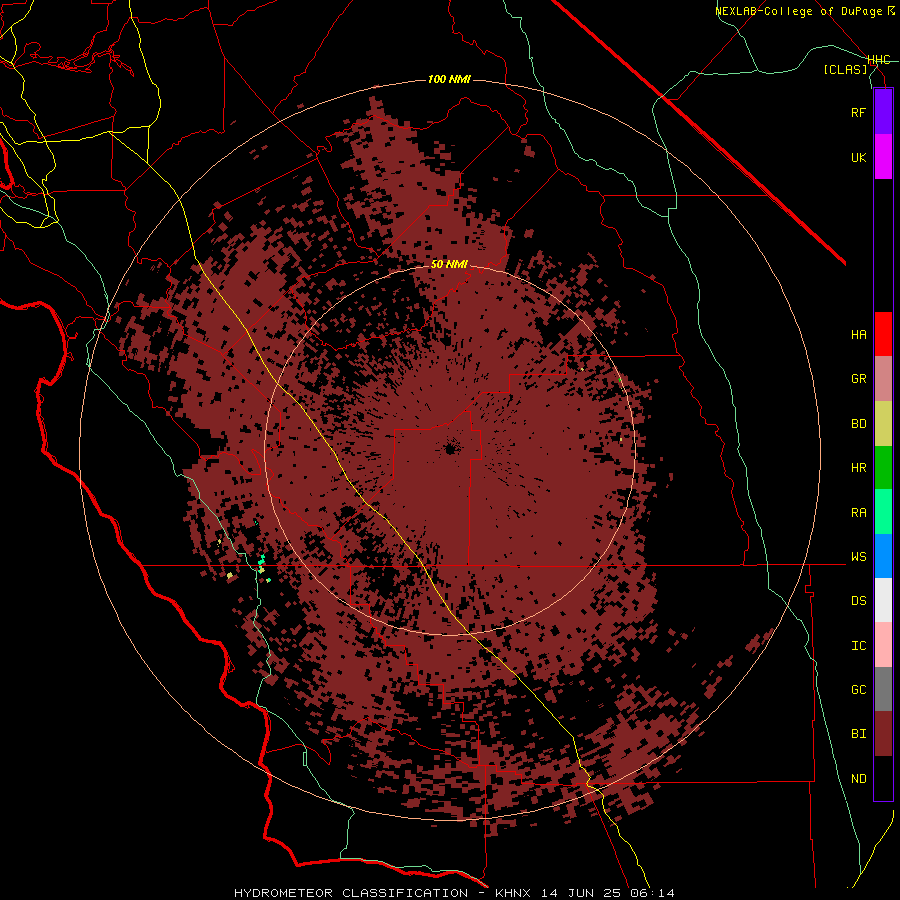Viewport: 900px width, 900px height.
Task: Click the "[CLAS]" legend header
Action: coord(845,69)
